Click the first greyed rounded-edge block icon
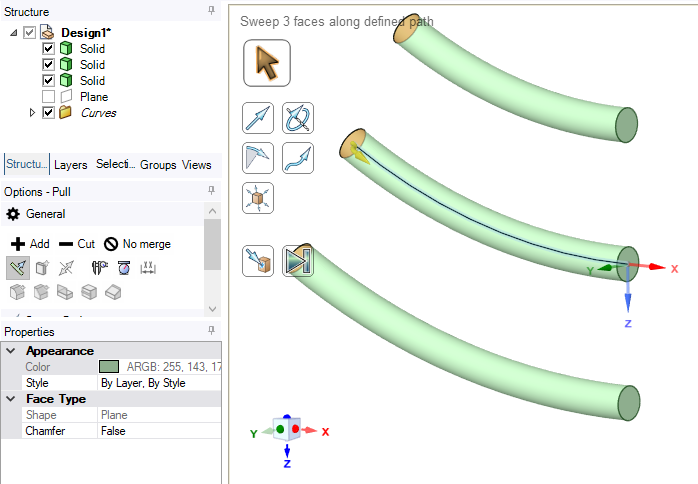The height and width of the screenshot is (484, 698). tap(17, 293)
